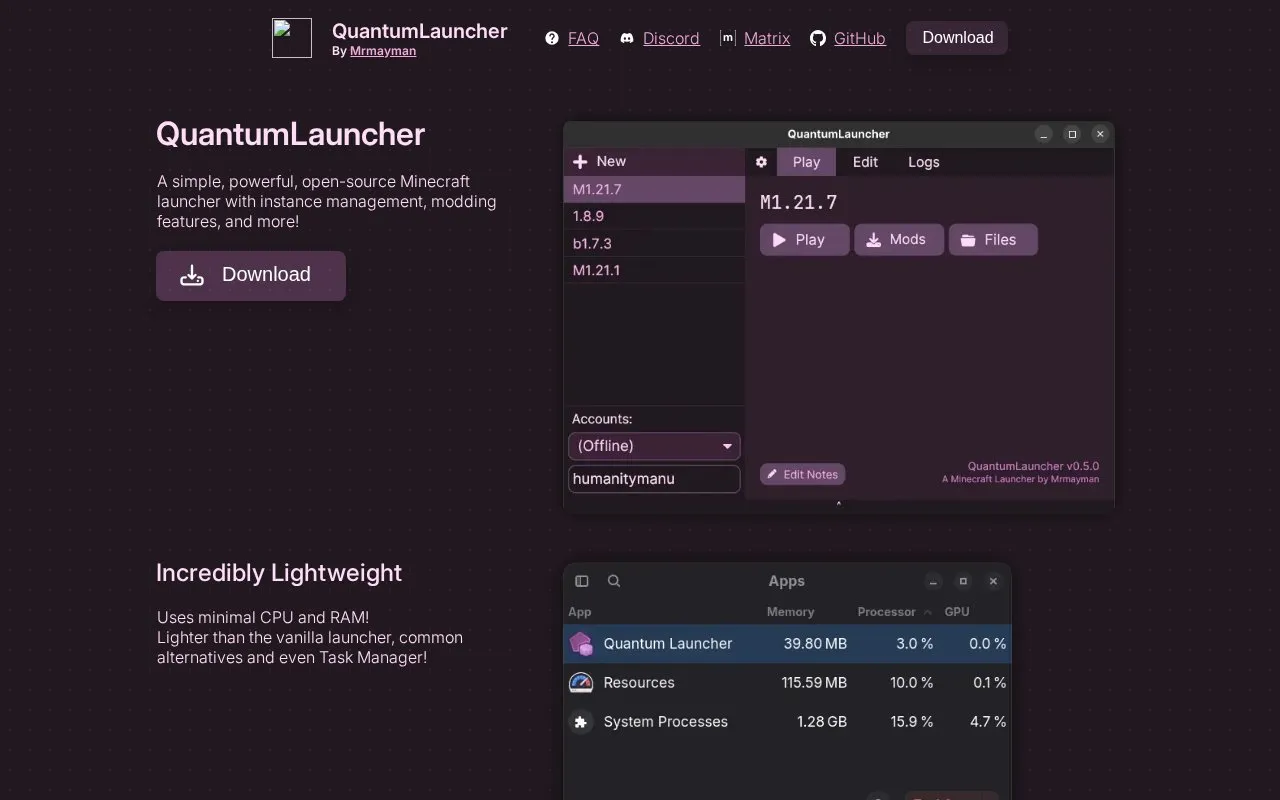Open the Matrix link

[x=767, y=38]
